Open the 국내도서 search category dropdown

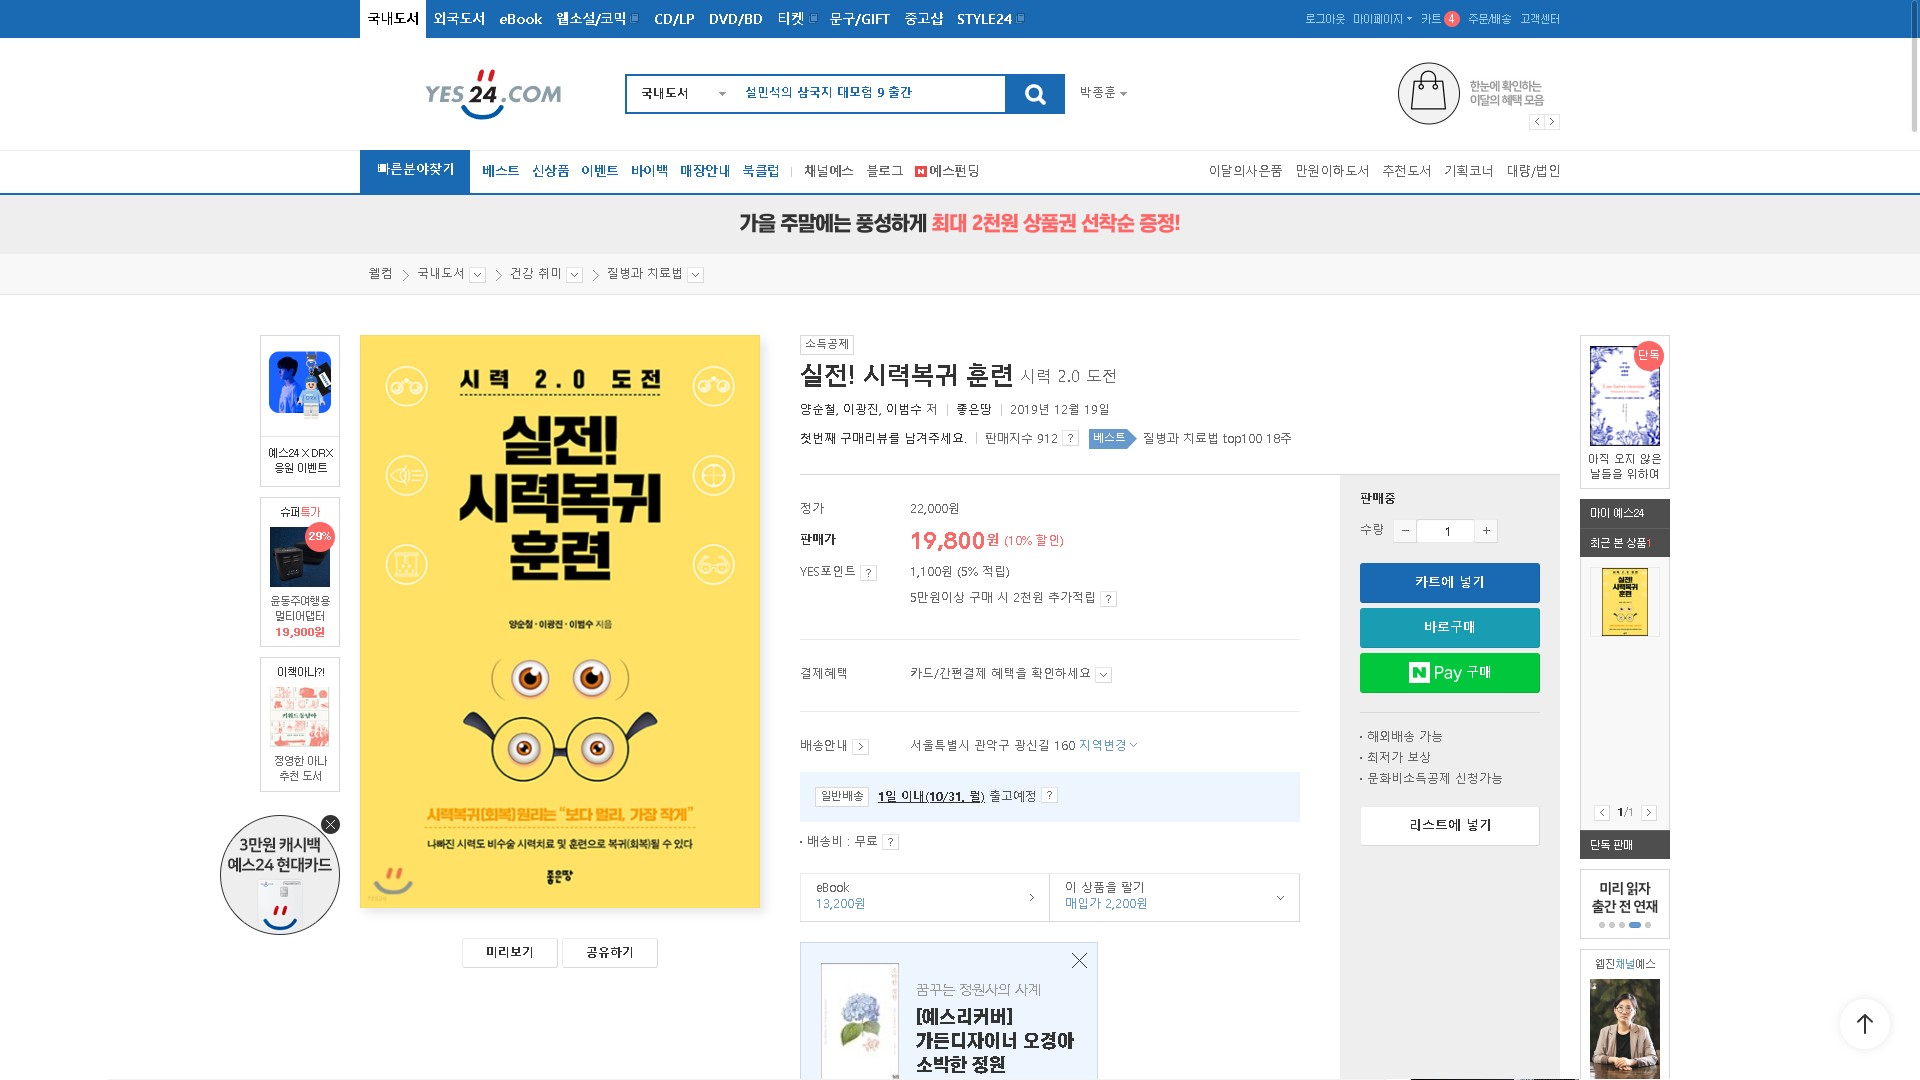683,94
